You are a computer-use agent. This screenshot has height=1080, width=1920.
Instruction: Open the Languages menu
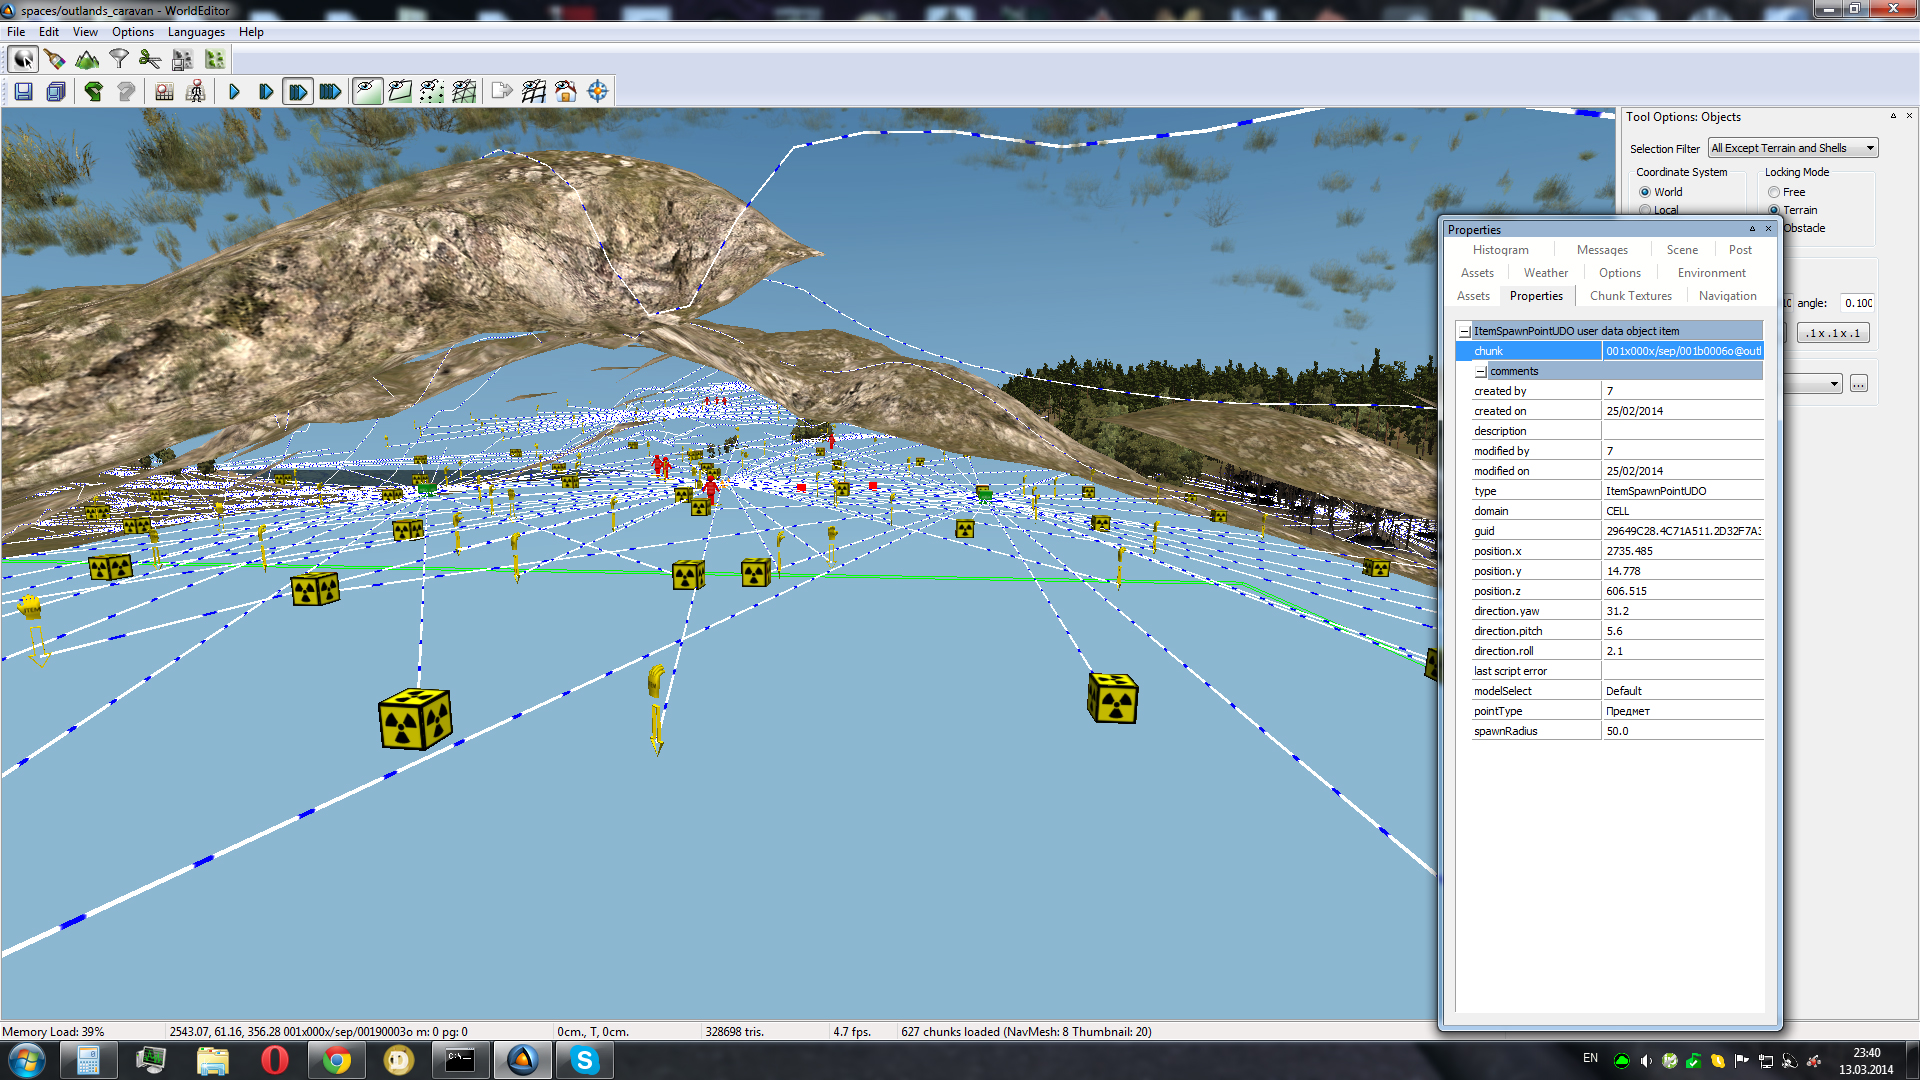(x=196, y=32)
